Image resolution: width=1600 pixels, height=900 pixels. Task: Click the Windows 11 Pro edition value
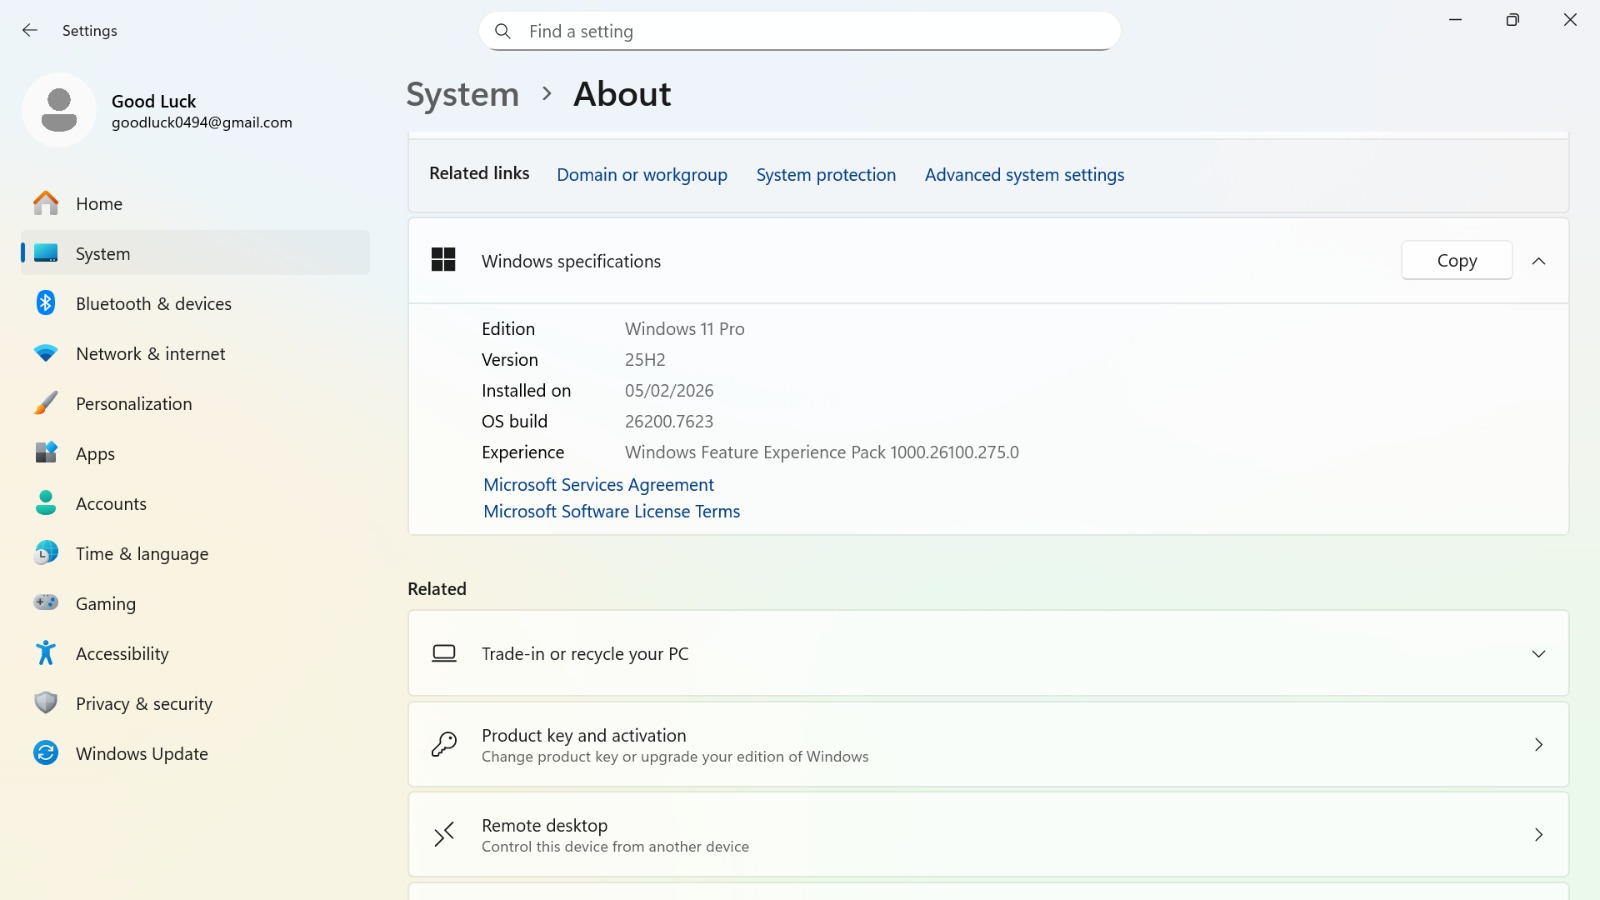click(x=685, y=329)
